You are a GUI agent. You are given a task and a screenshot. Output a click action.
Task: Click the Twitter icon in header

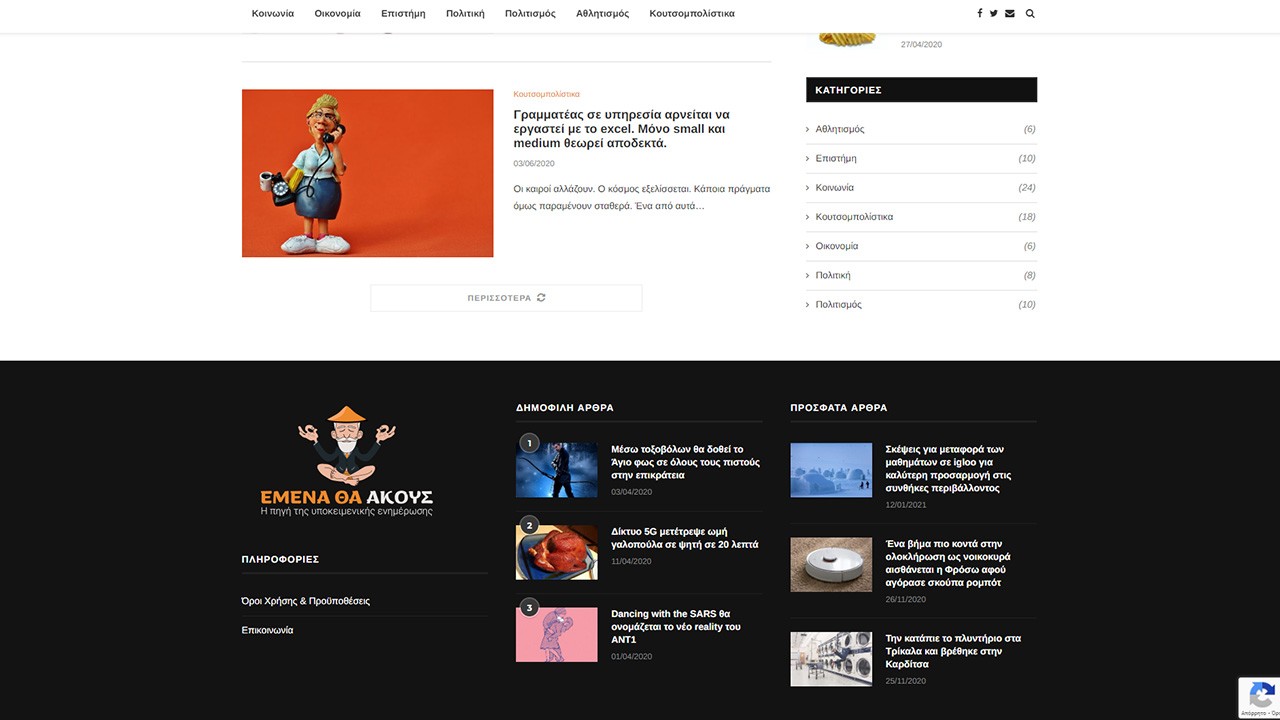pos(993,14)
